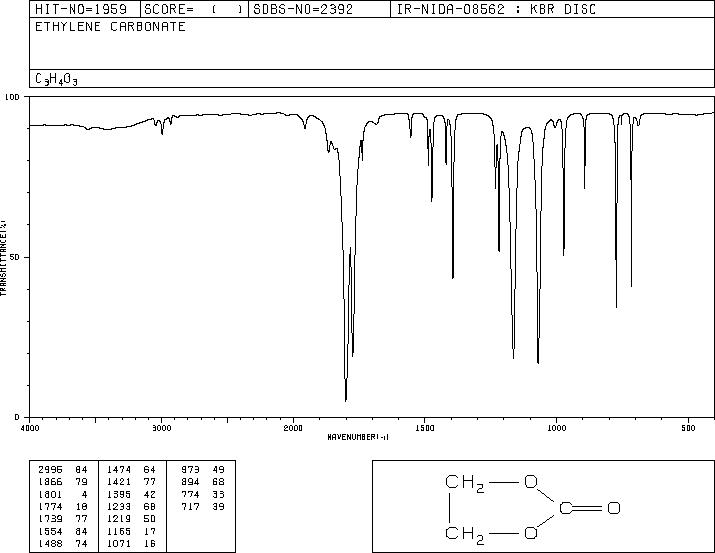Click the 2000 label on the wavenumber axis

tap(293, 428)
